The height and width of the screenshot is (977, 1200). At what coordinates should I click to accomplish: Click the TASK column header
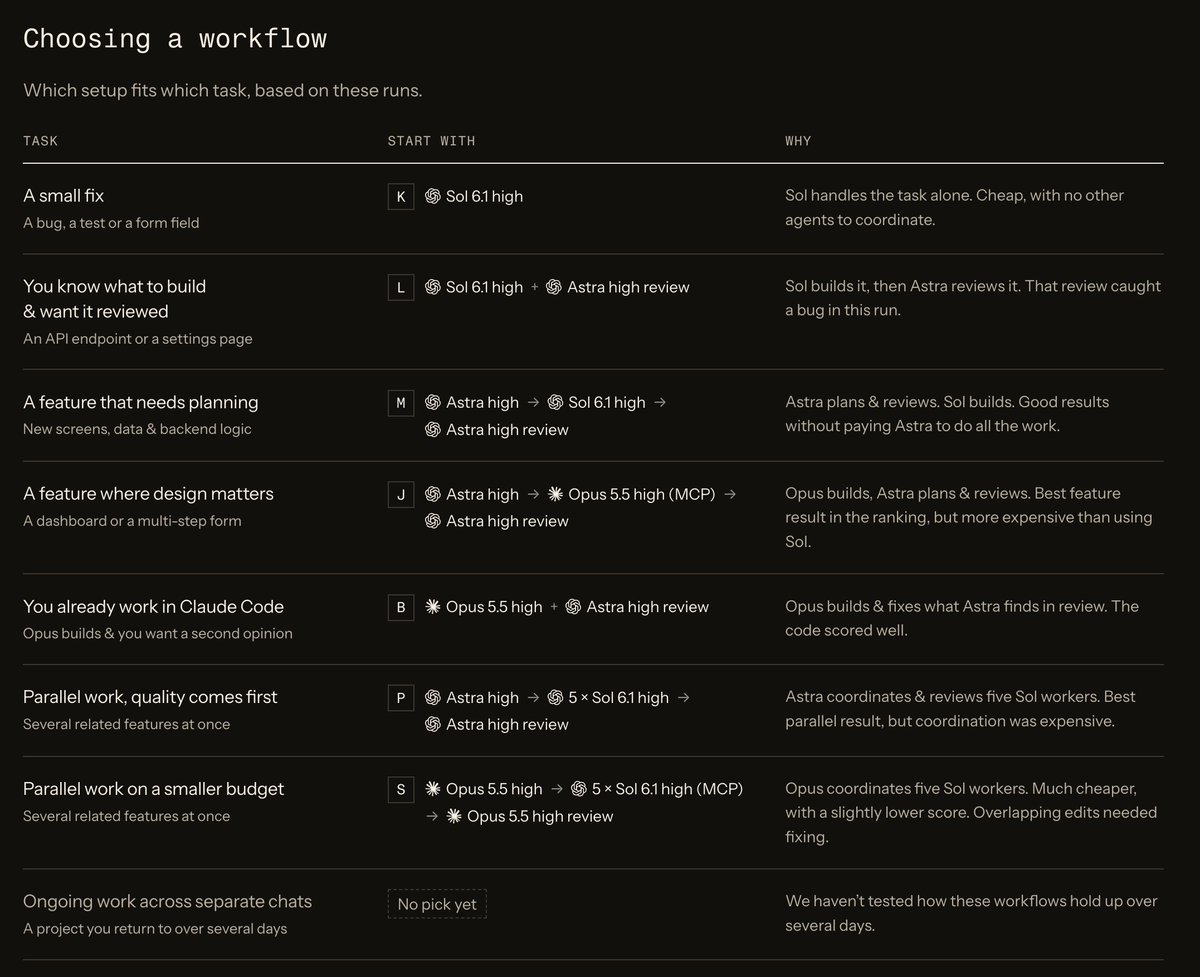point(41,141)
